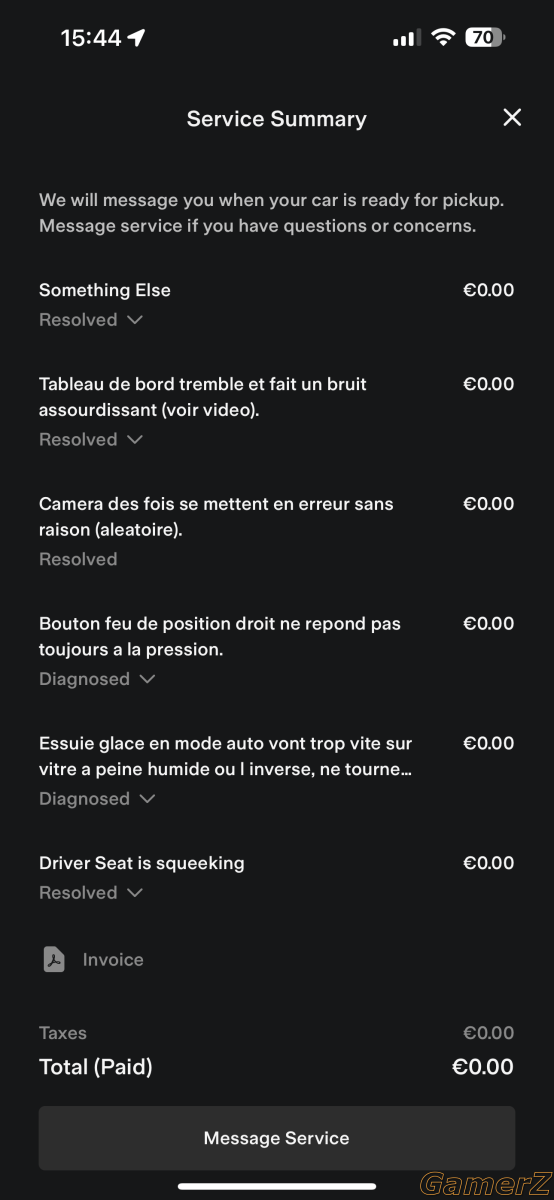The height and width of the screenshot is (1200, 554).
Task: Expand Resolved chevron under Something Else
Action: (135, 320)
